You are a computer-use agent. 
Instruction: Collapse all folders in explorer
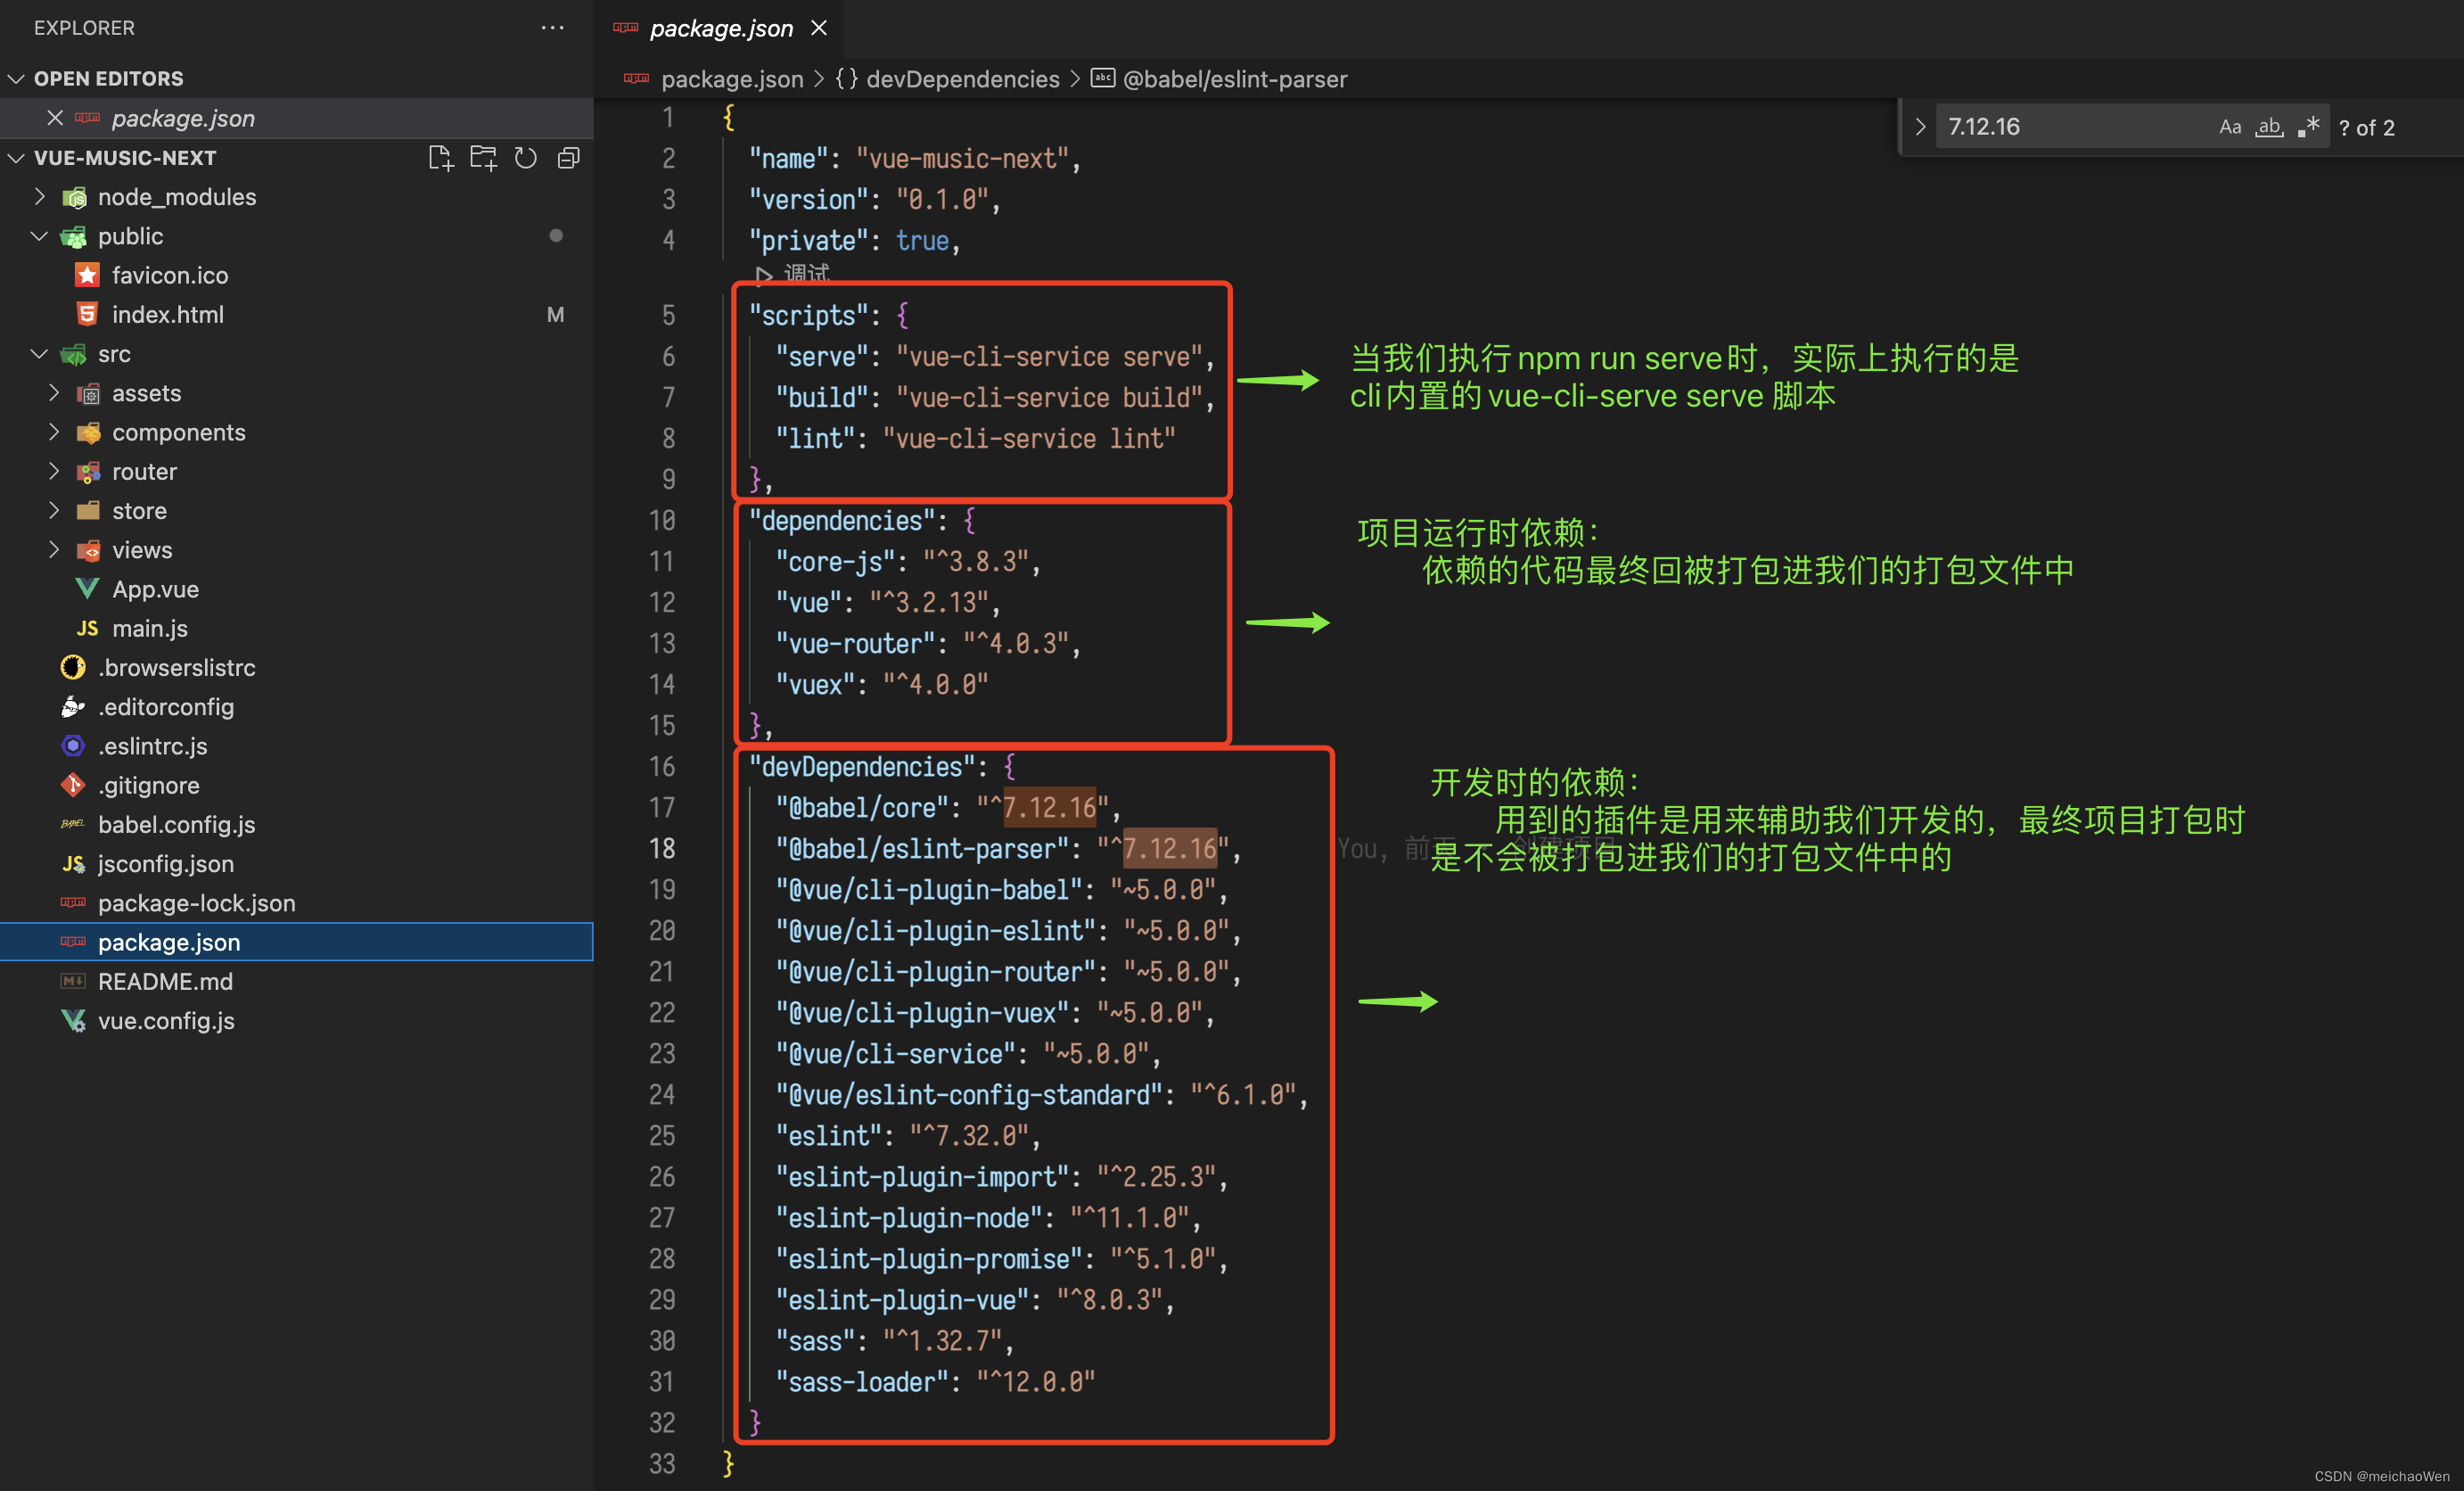coord(568,158)
